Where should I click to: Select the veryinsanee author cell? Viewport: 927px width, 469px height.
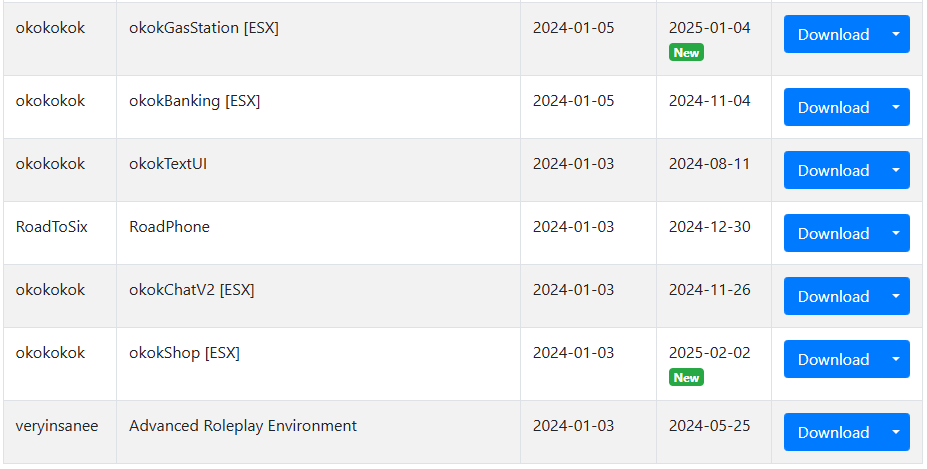[x=60, y=432]
